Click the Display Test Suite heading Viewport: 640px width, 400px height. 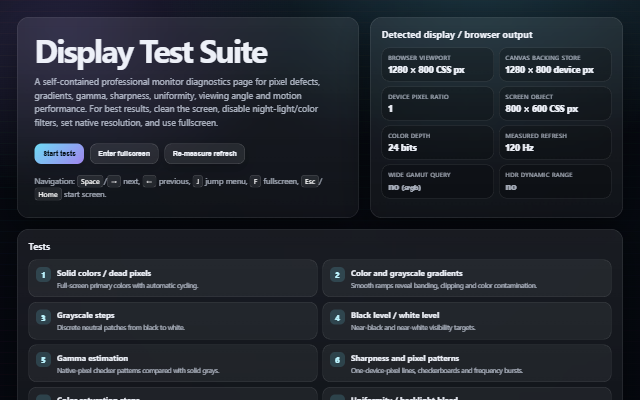pos(151,52)
